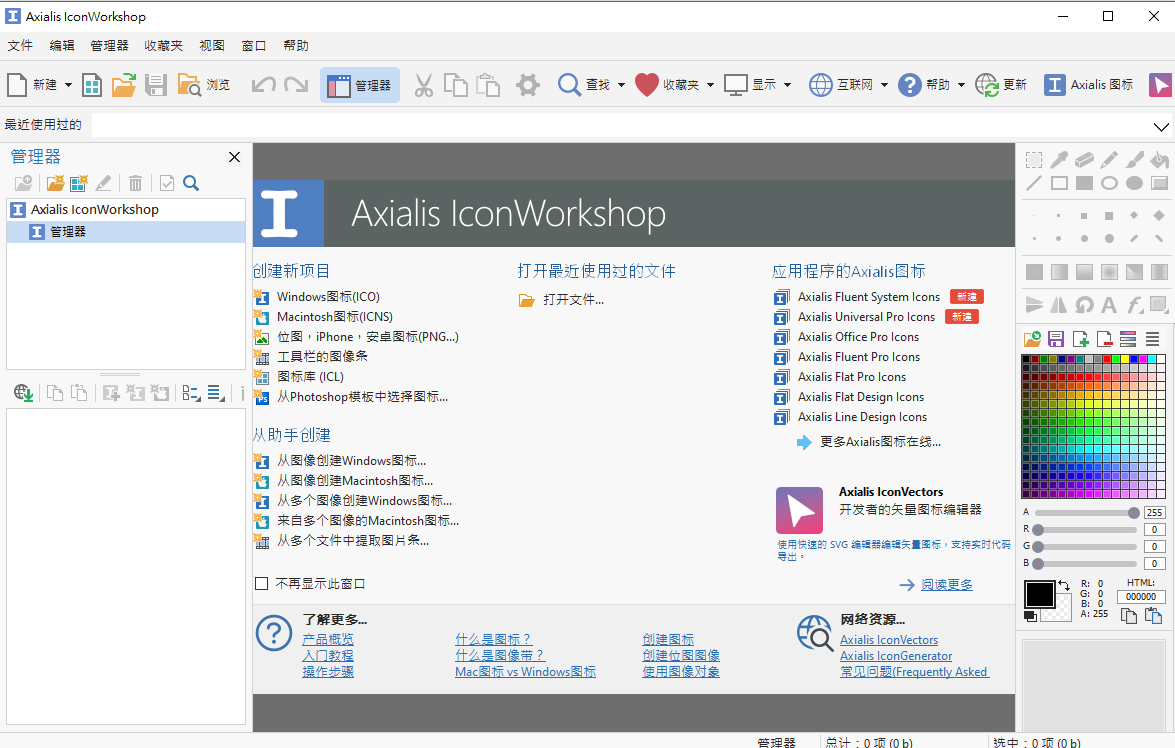Click the Open folder icon in the main toolbar
This screenshot has height=748, width=1175.
pos(124,85)
